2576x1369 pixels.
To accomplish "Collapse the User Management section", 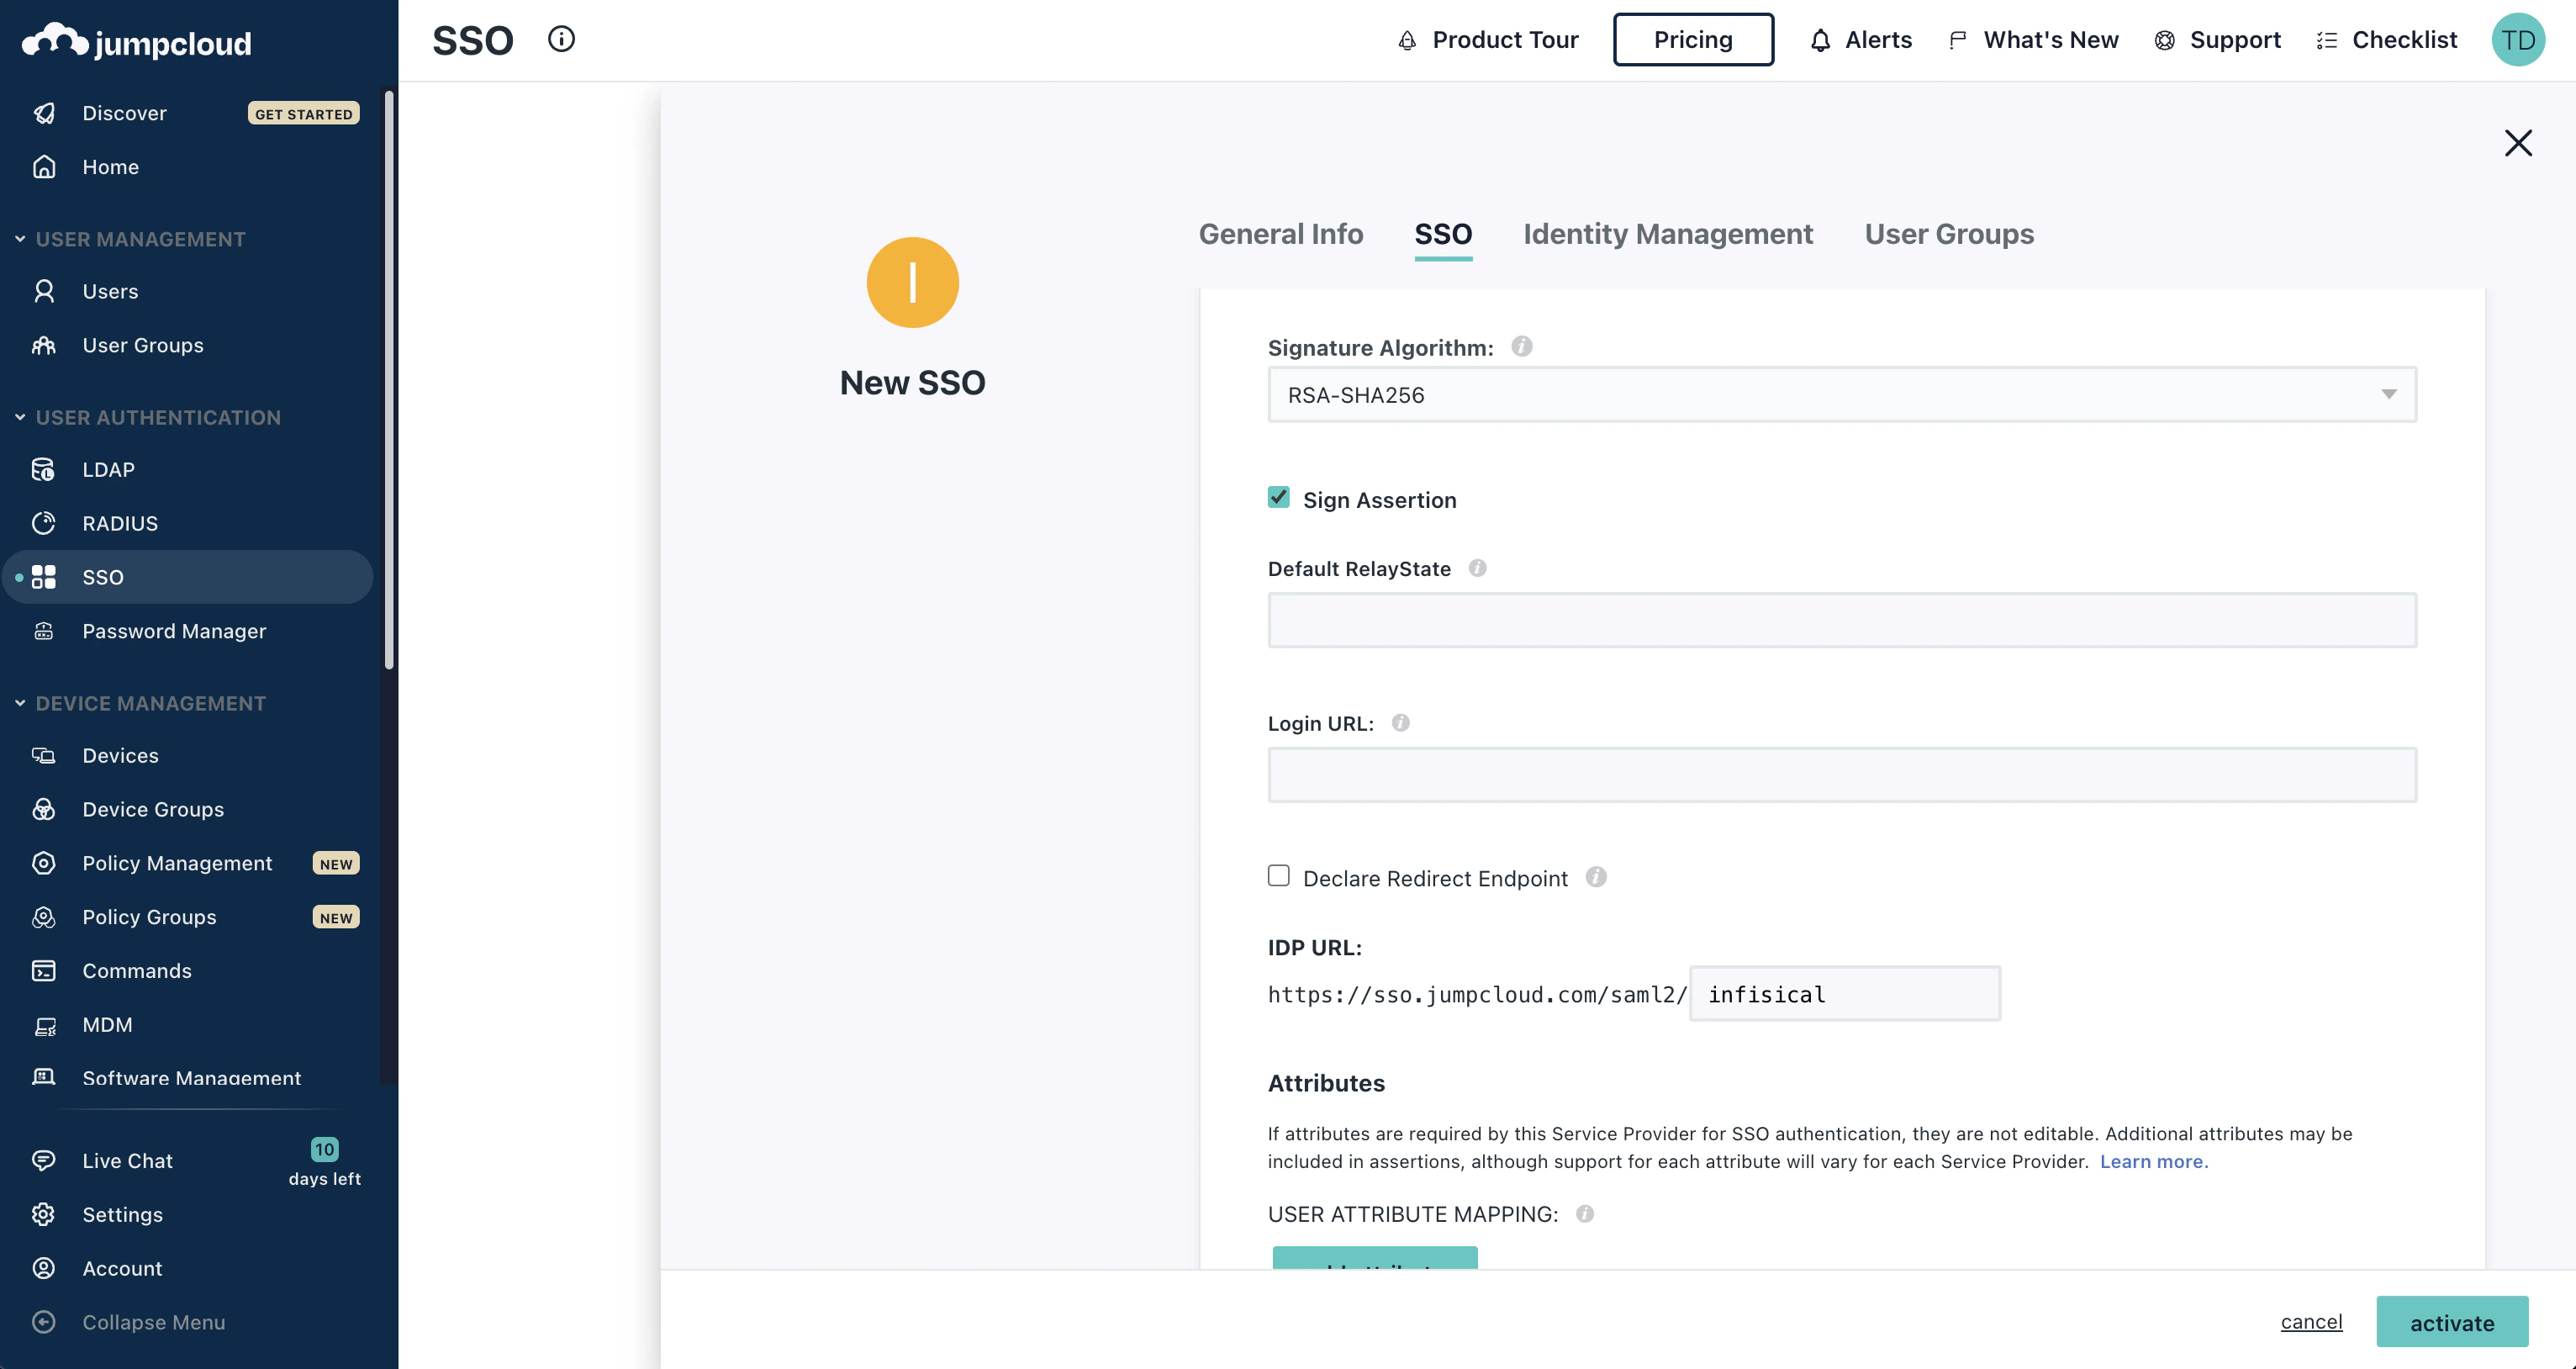I will [x=20, y=239].
